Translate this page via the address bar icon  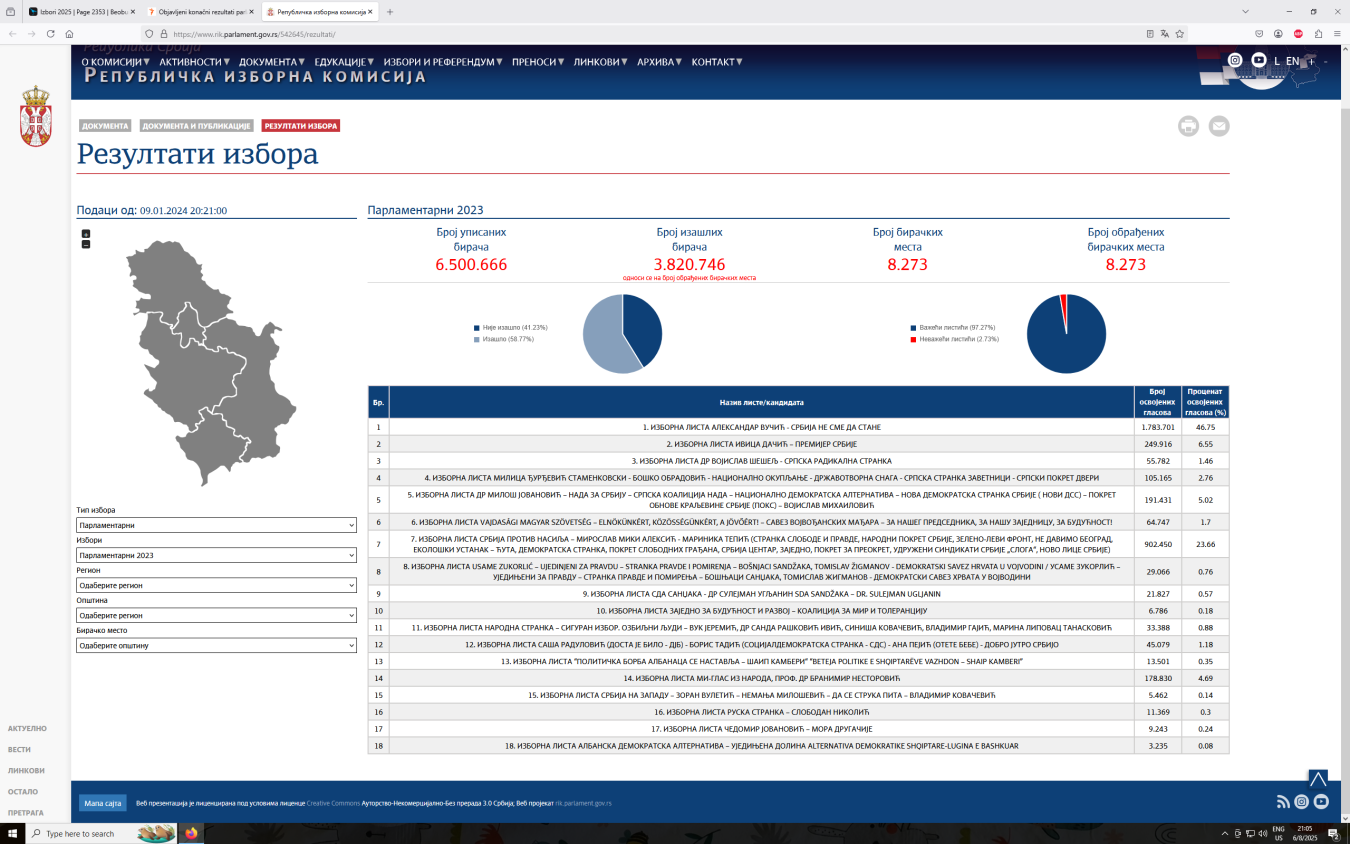1165,33
